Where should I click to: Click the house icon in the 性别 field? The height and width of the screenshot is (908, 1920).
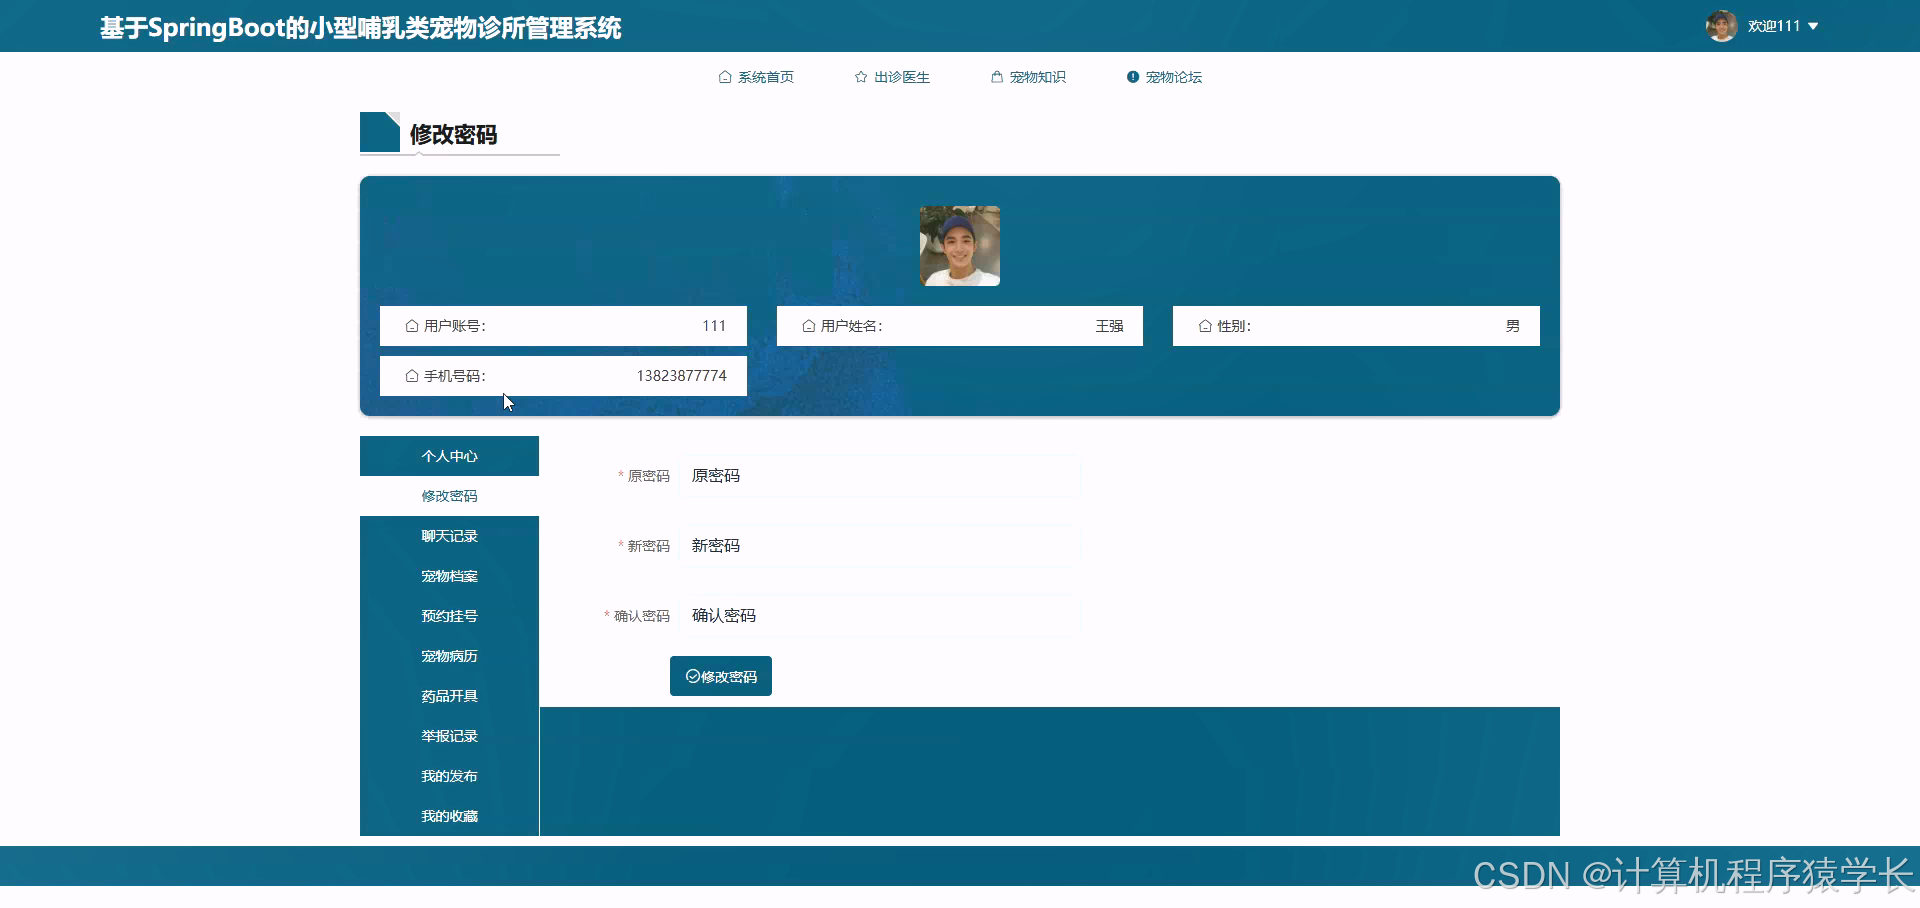click(1206, 325)
